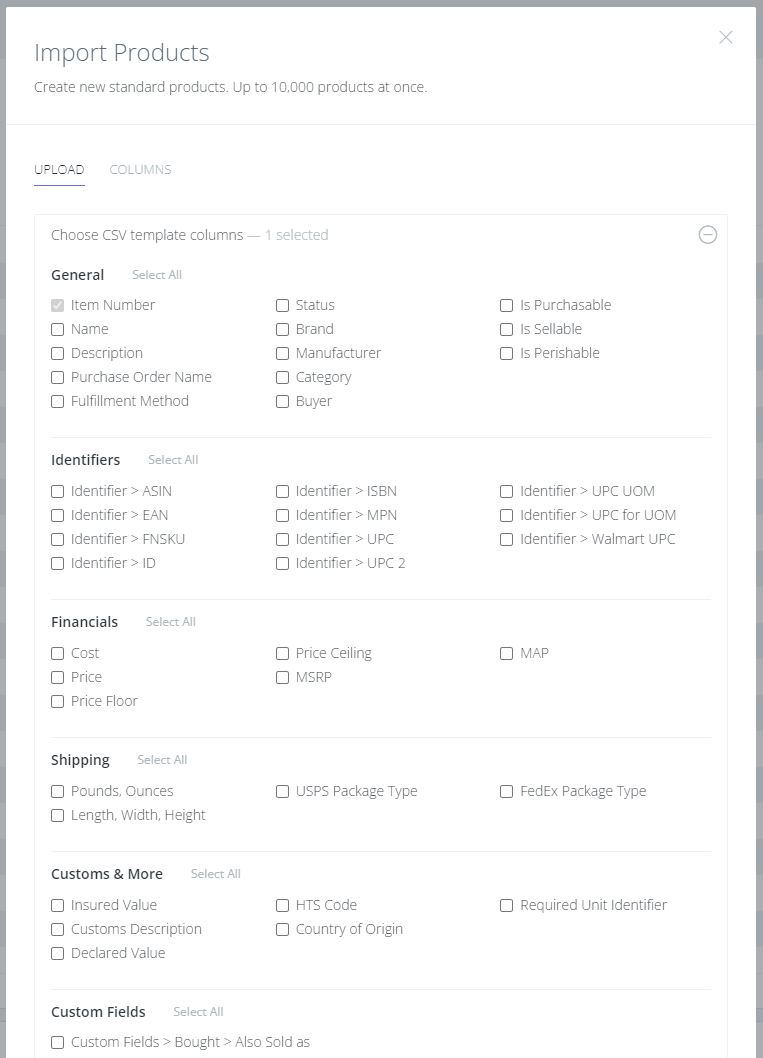Enable Identifier > Walmart UPC

click(x=507, y=540)
